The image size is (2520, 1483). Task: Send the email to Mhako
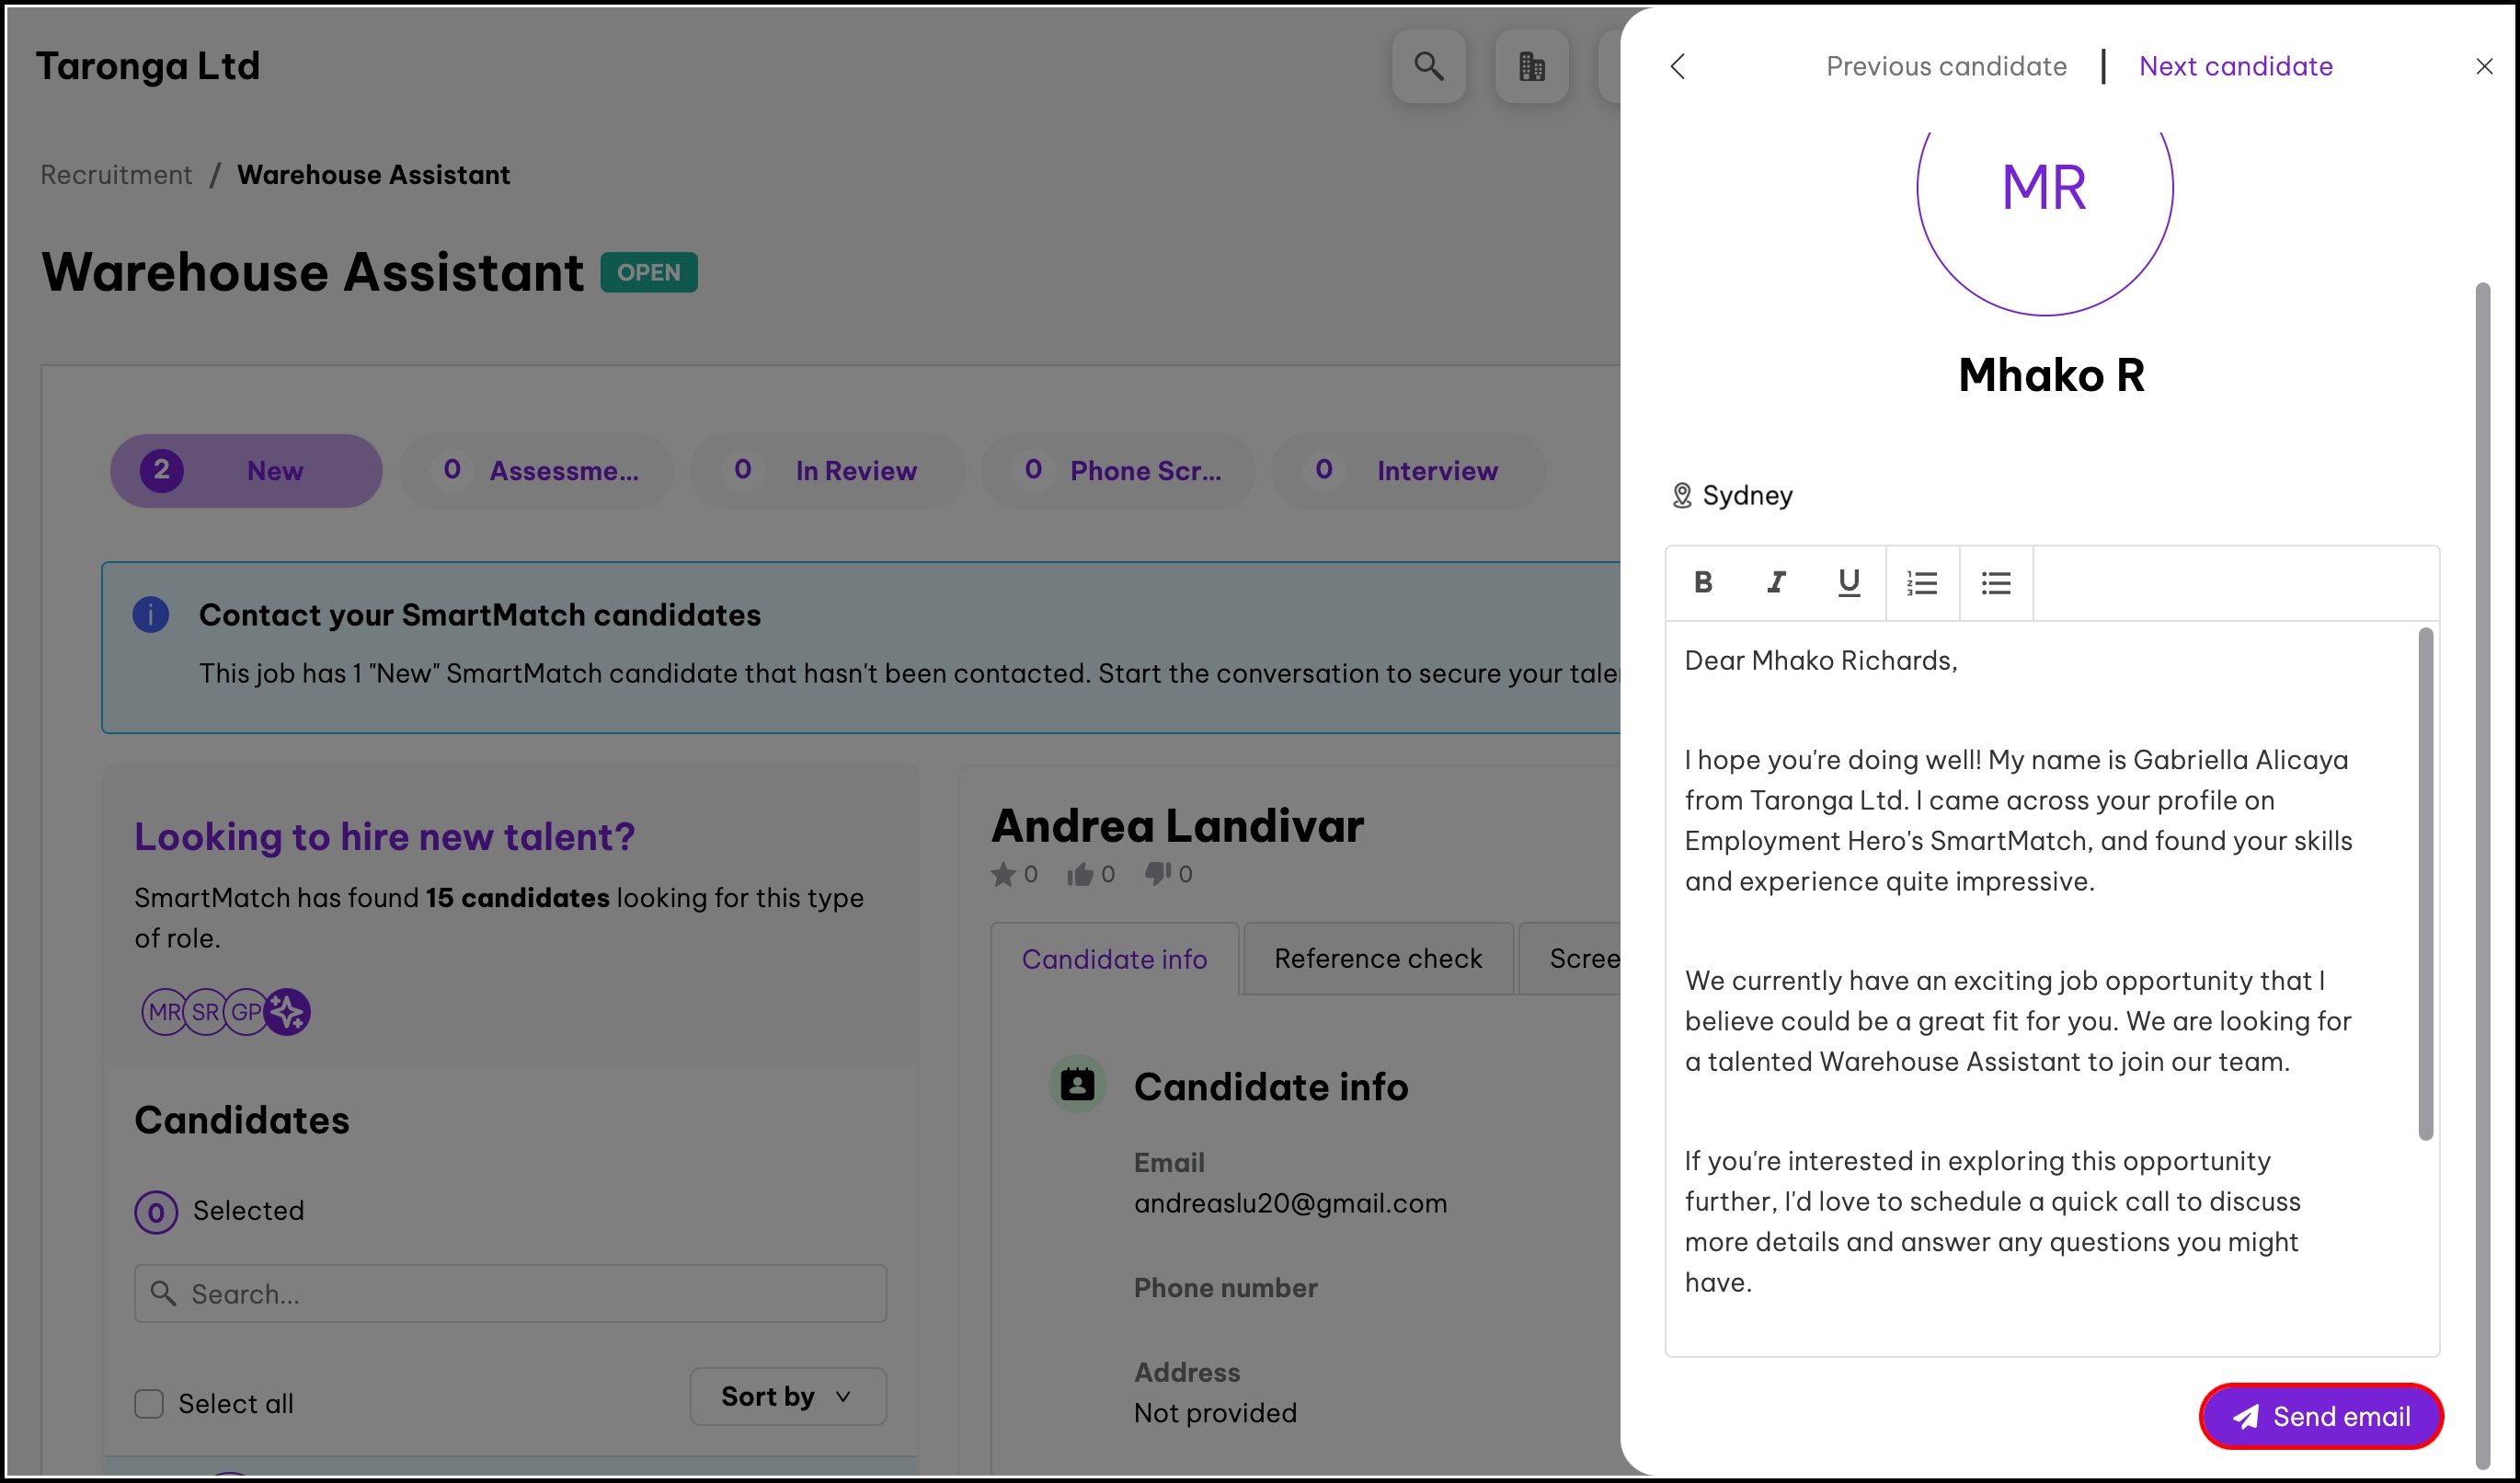(x=2320, y=1416)
